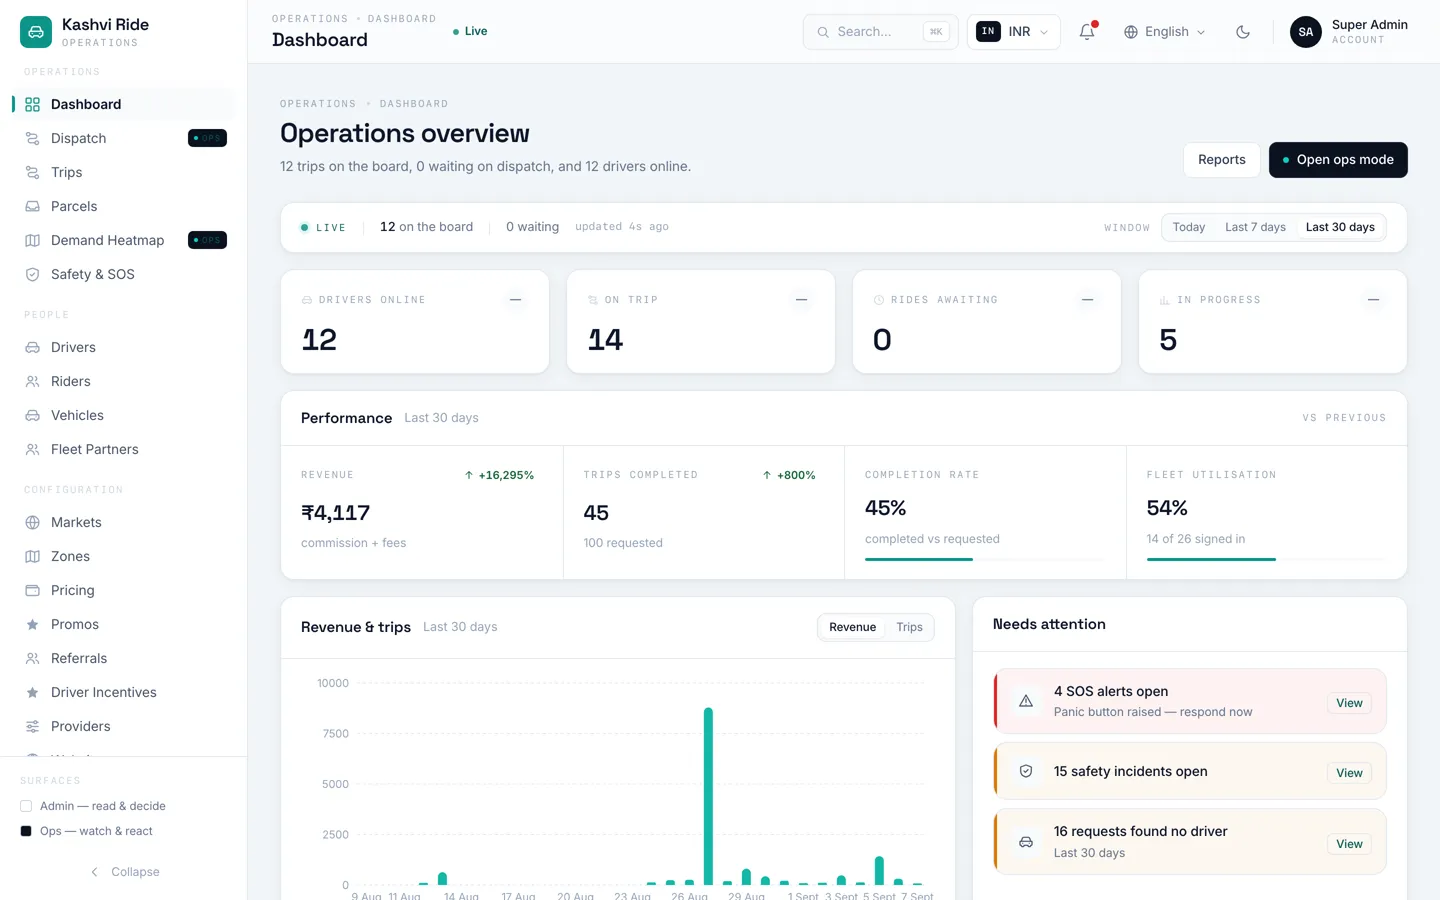Collapse the sidebar

pos(124,872)
